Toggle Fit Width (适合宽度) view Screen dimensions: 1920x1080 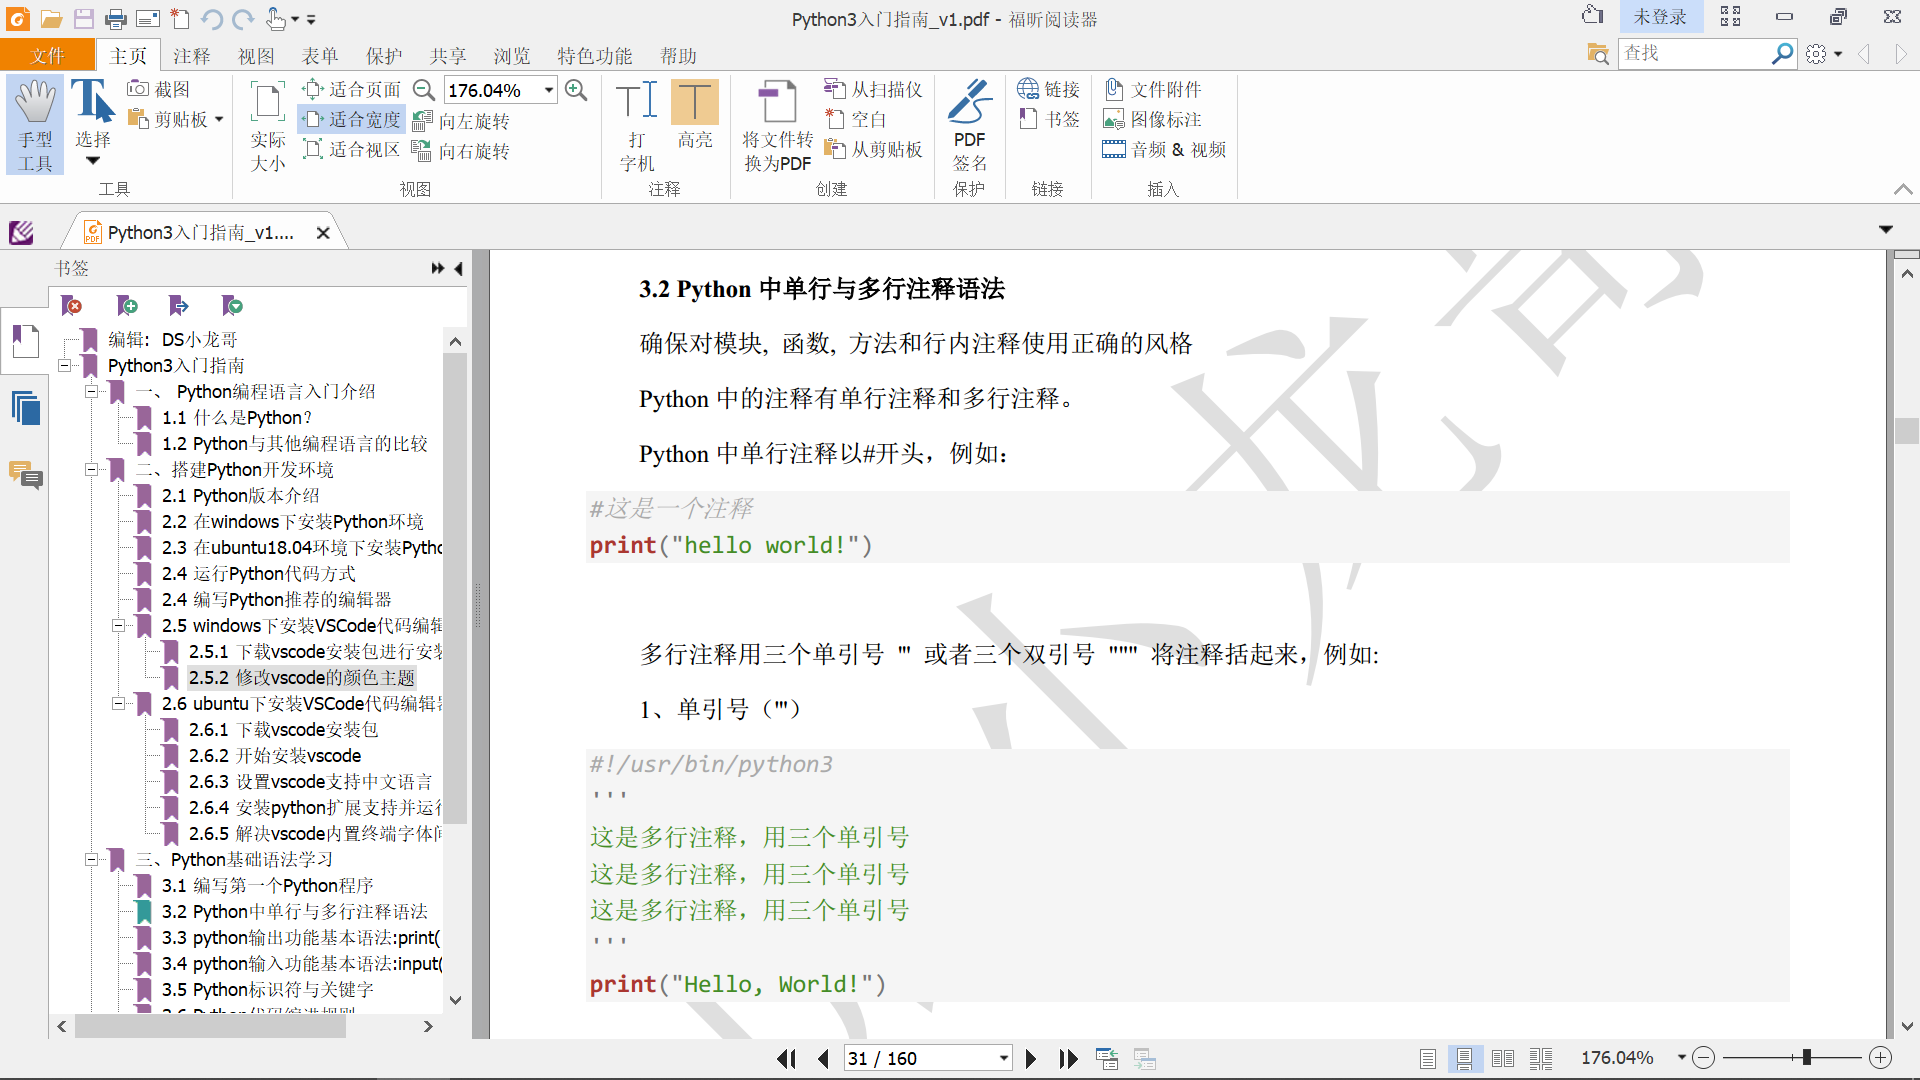coord(353,120)
